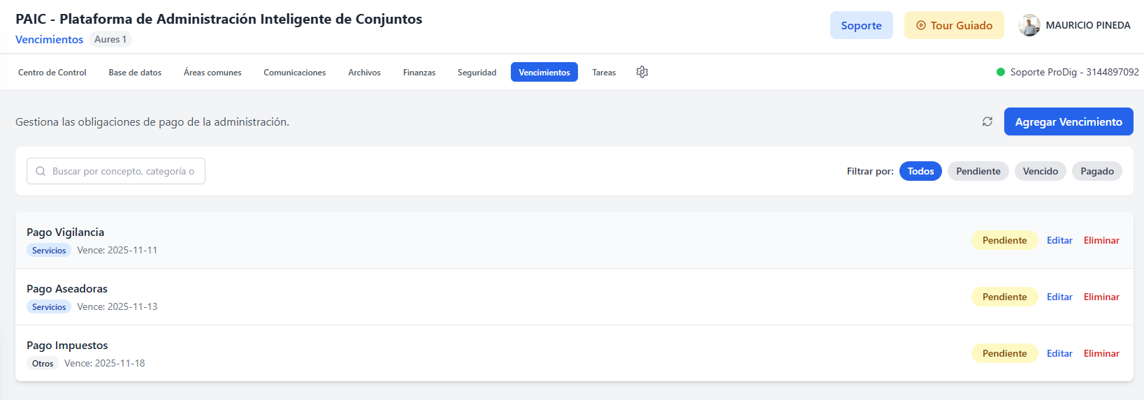This screenshot has width=1144, height=400.
Task: Open the Centro de Control tab
Action: coord(52,72)
